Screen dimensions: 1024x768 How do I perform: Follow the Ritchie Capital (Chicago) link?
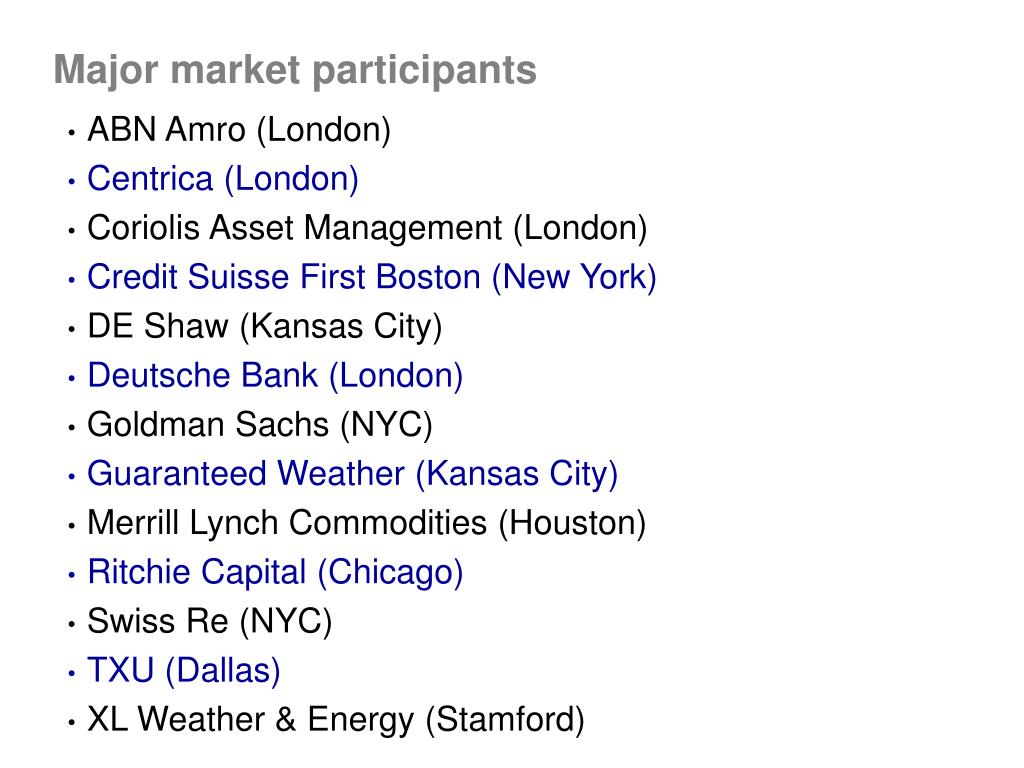point(275,573)
